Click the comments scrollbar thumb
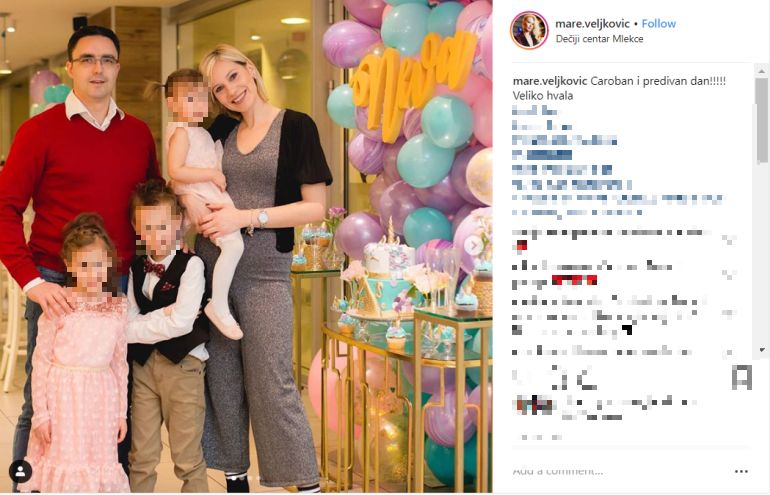Viewport: 770px width, 495px height. pos(762,119)
